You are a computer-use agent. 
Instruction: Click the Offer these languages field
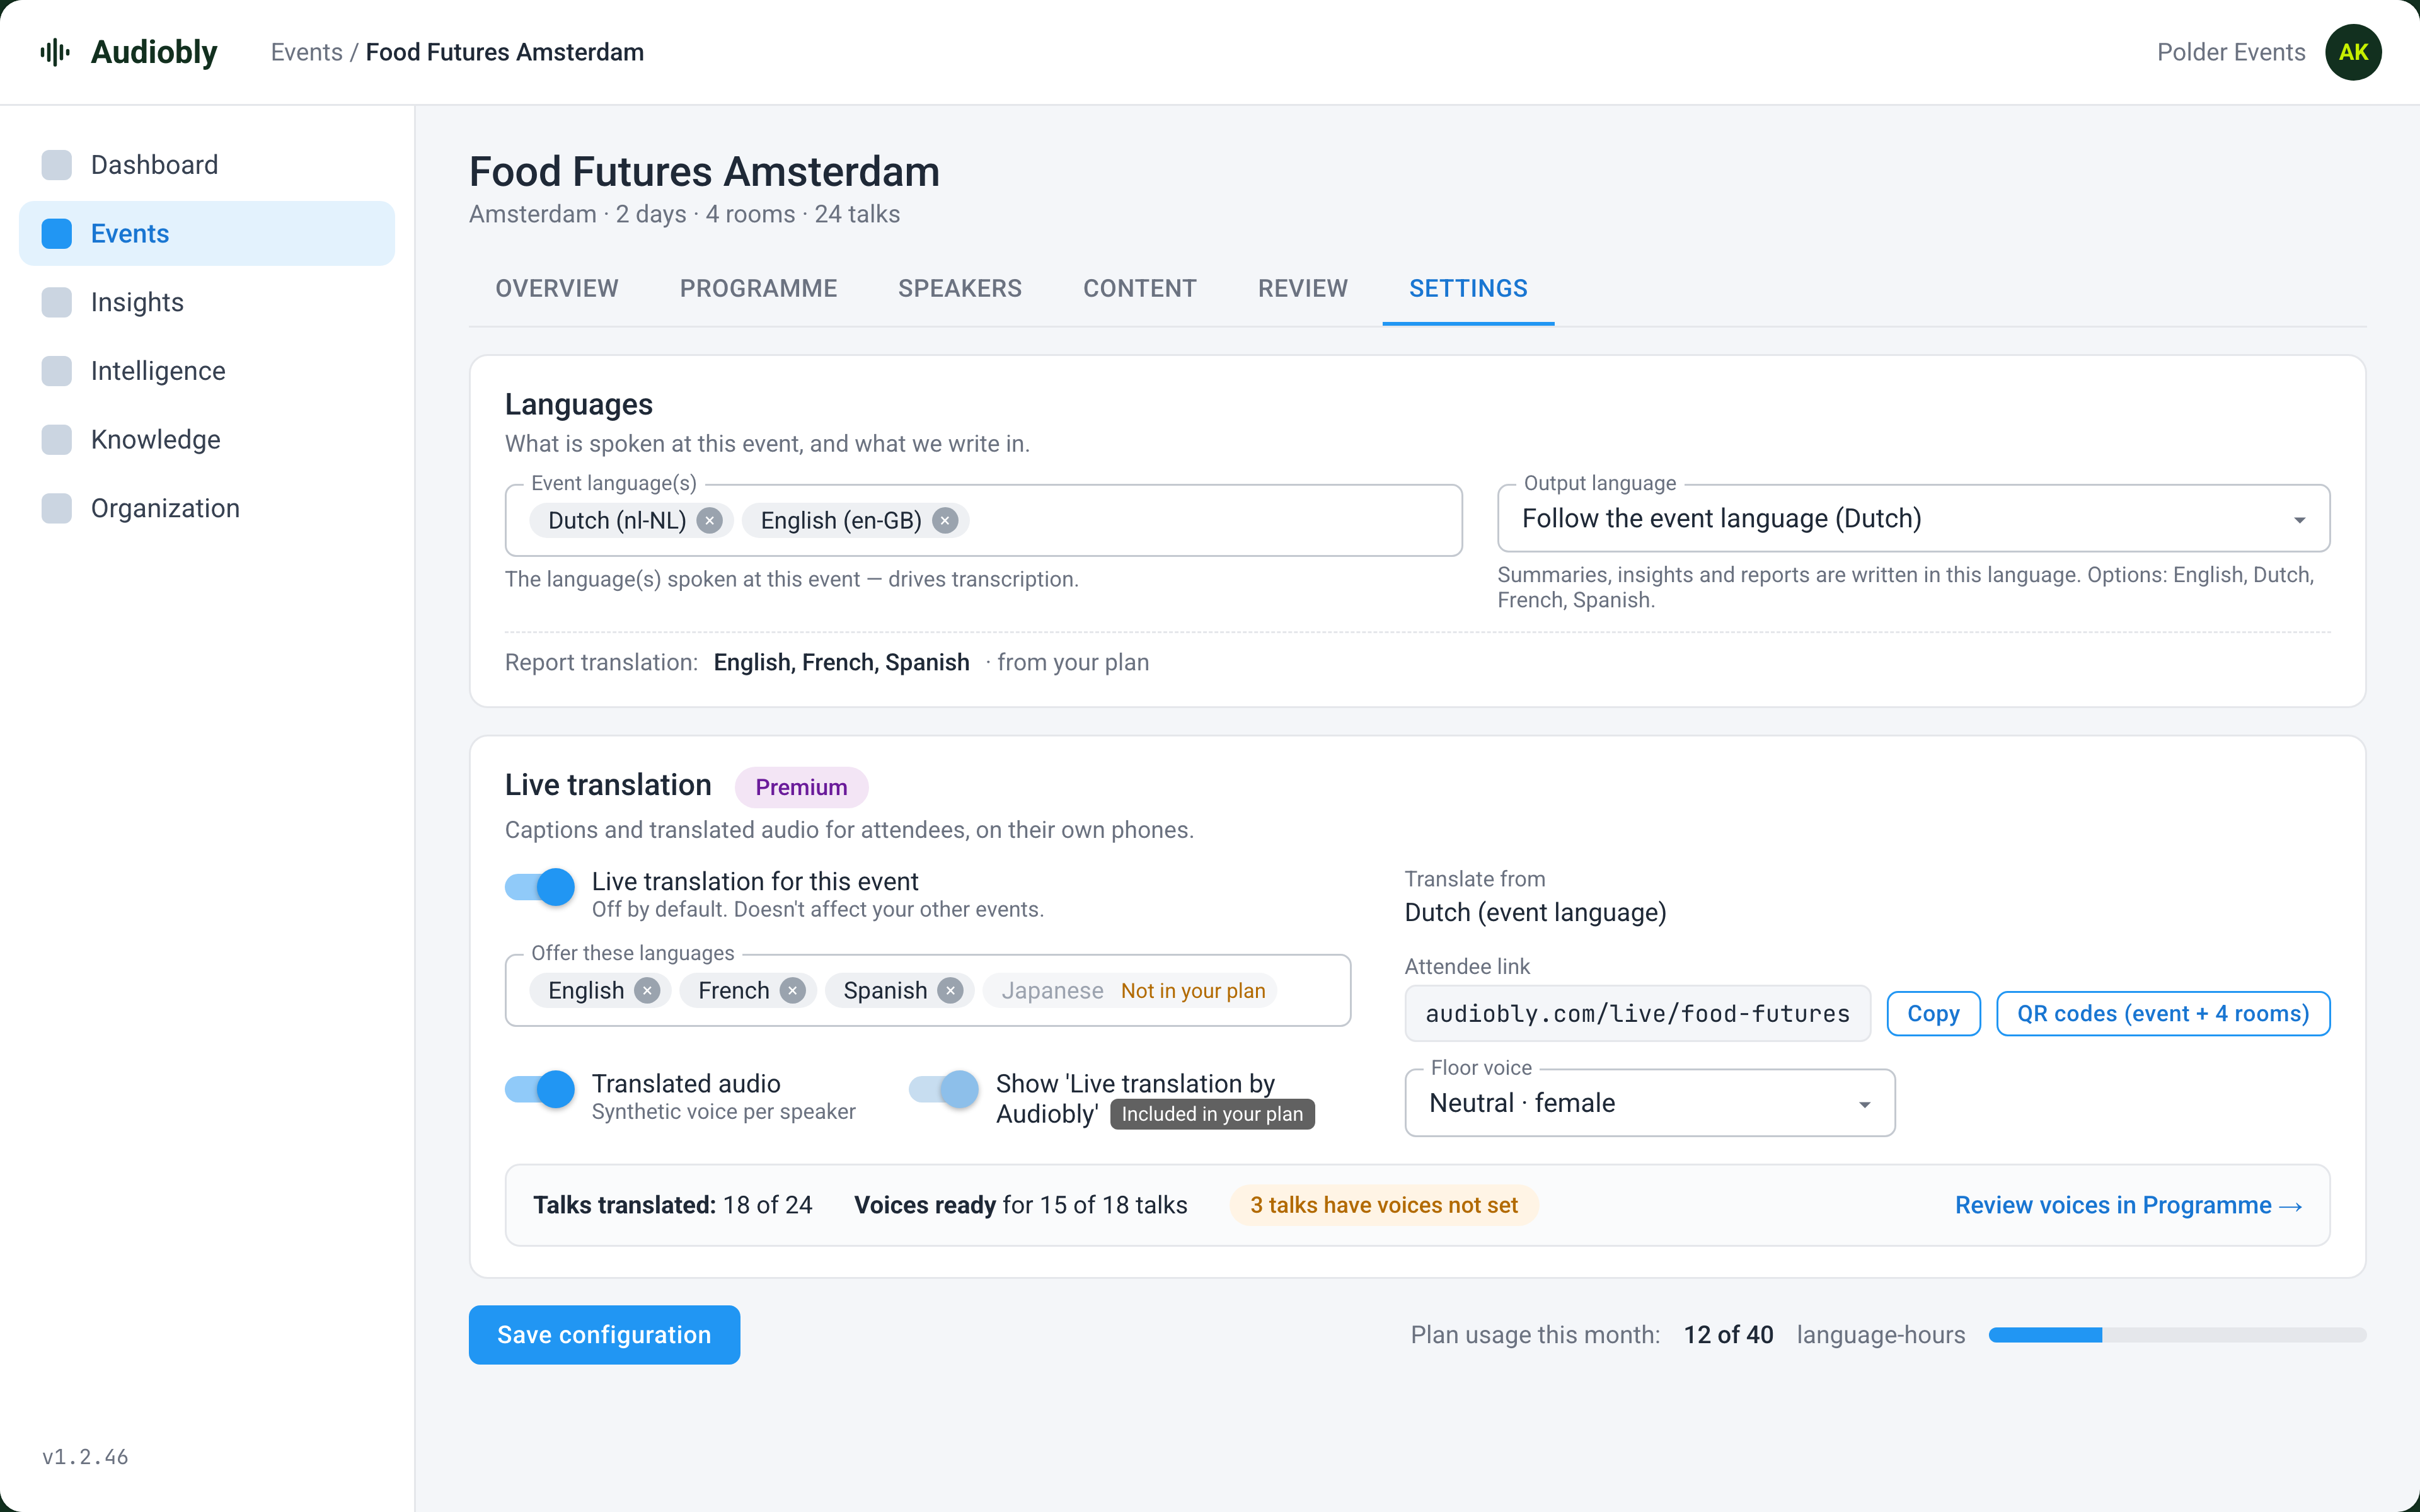coord(928,990)
